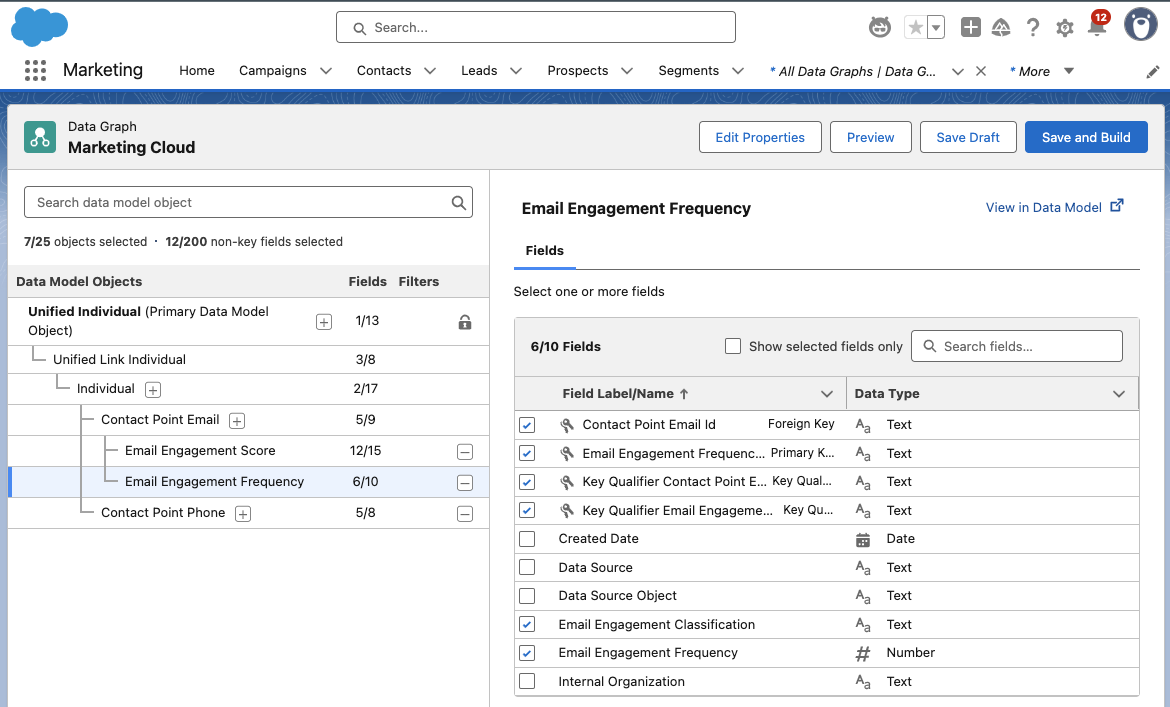Open the More navigation dropdown
The height and width of the screenshot is (707, 1170).
[1069, 71]
